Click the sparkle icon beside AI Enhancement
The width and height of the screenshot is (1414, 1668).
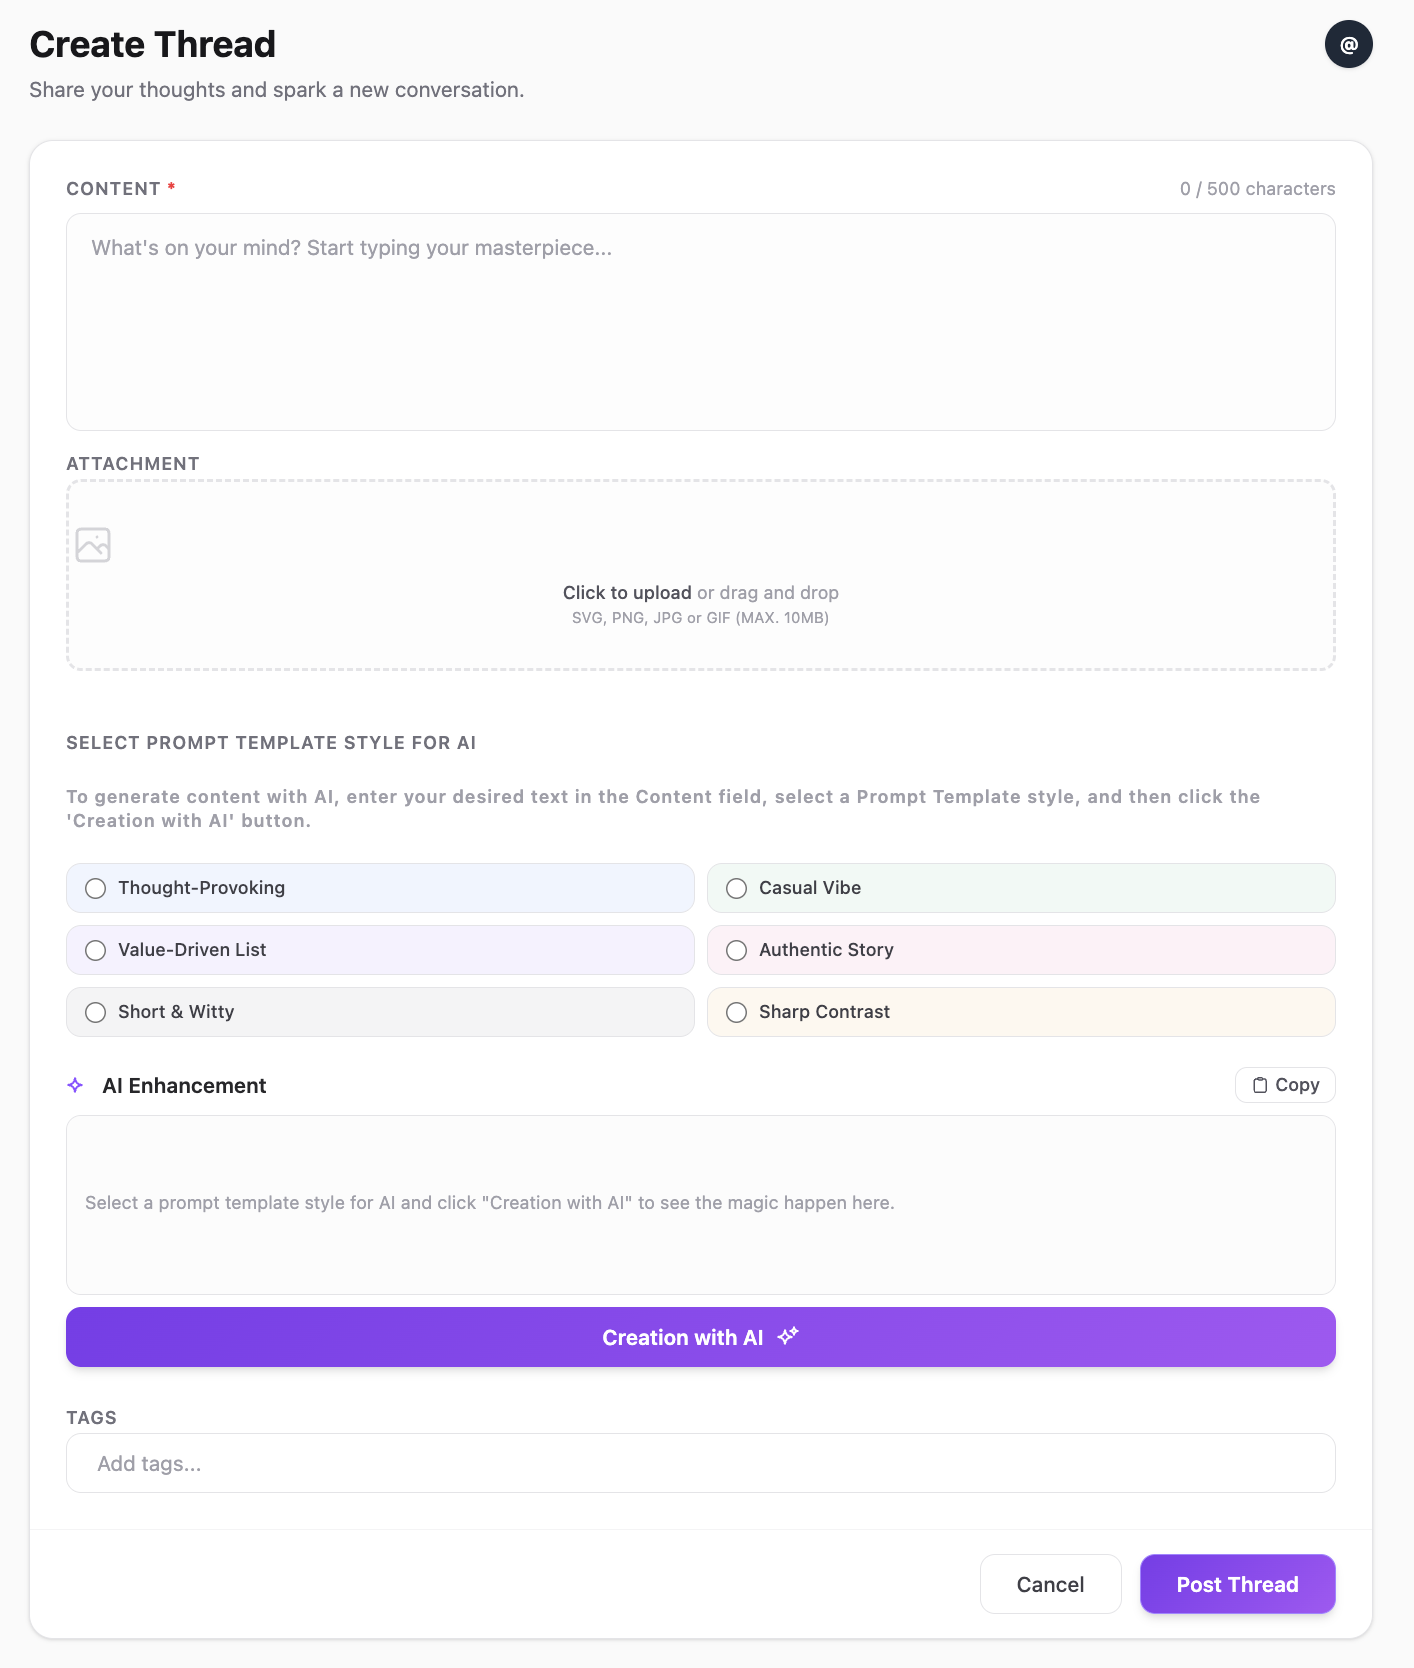75,1085
